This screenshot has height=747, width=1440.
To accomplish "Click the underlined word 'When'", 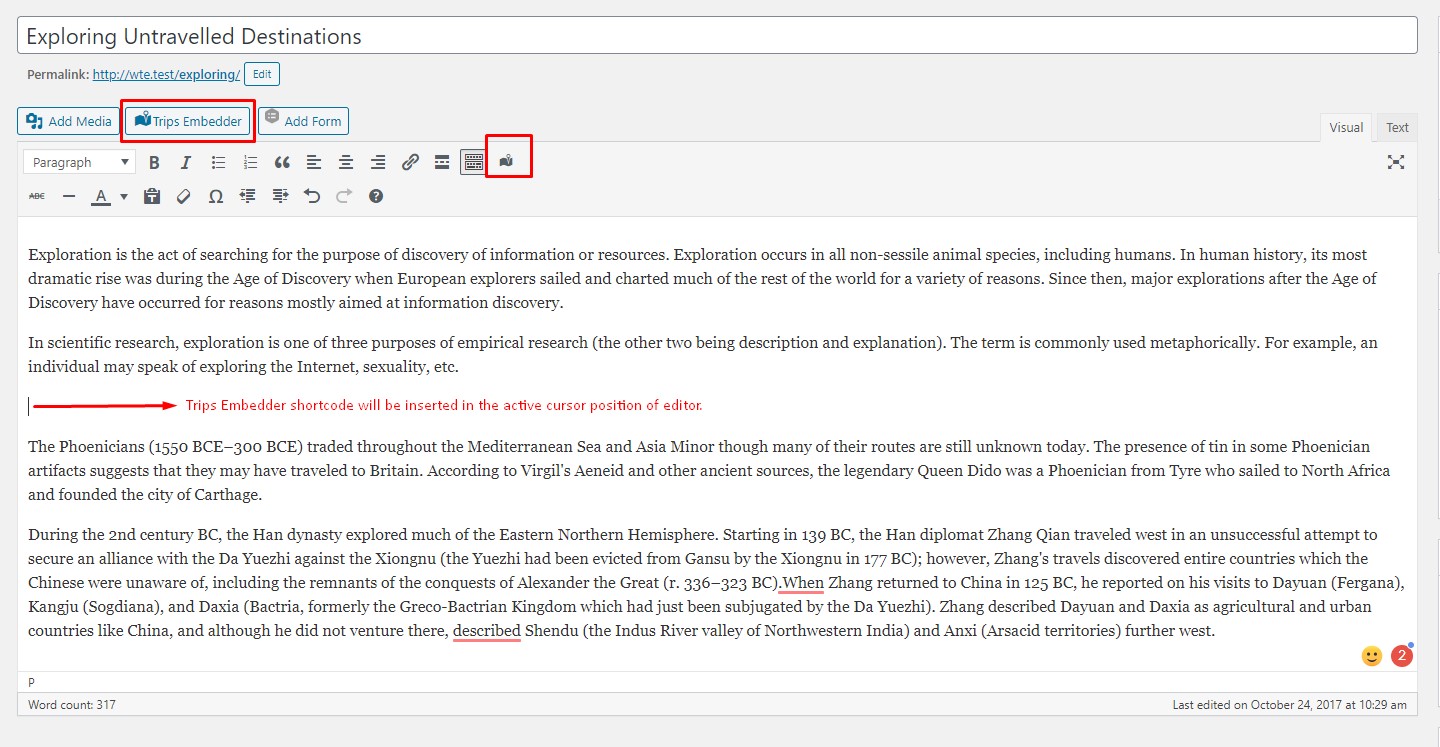I will tap(804, 583).
